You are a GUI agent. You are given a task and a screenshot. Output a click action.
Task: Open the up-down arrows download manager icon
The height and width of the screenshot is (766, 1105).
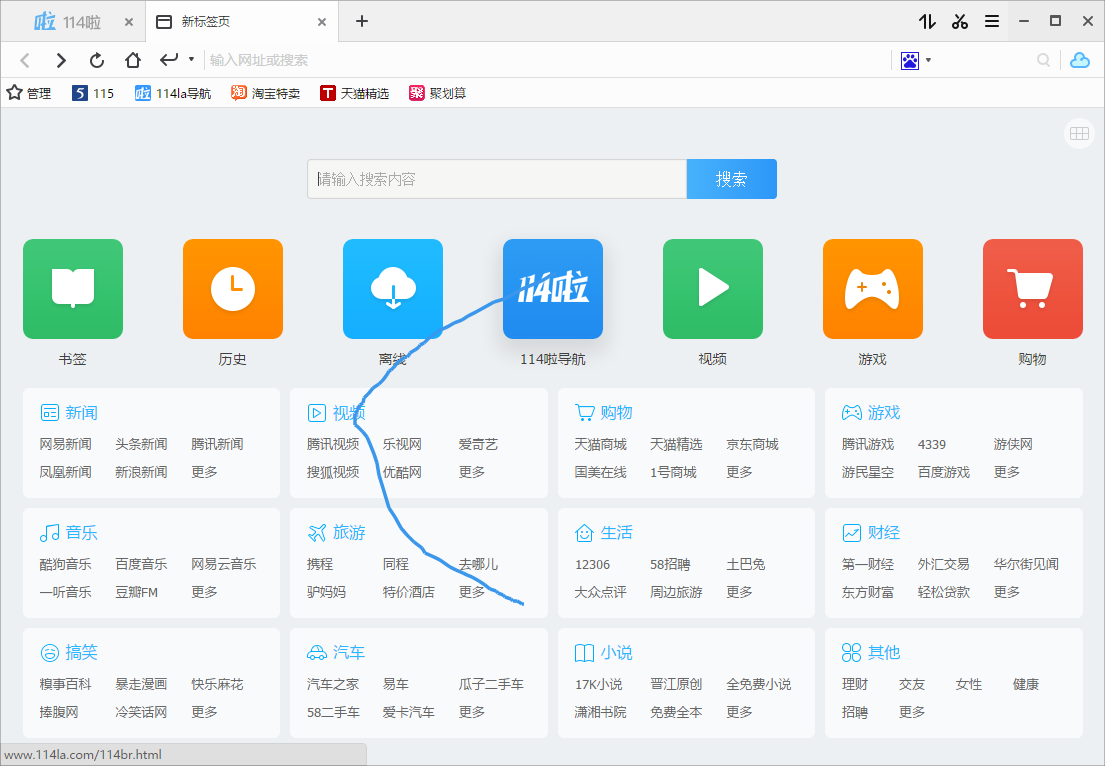(x=927, y=22)
